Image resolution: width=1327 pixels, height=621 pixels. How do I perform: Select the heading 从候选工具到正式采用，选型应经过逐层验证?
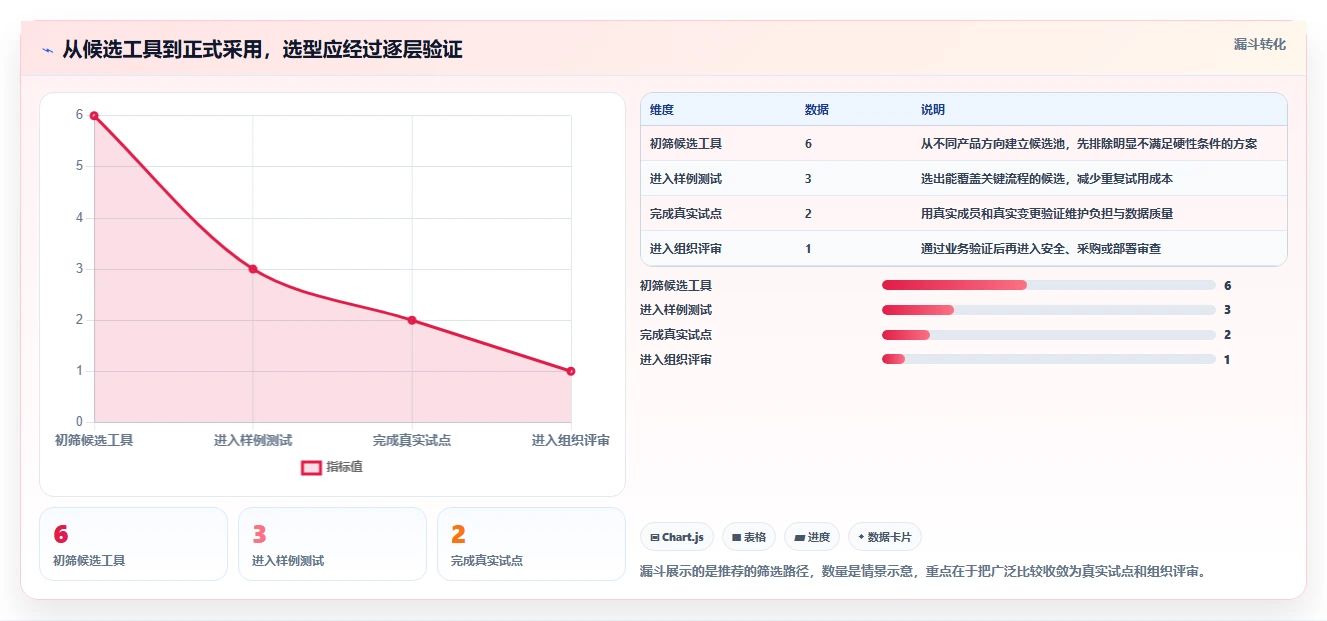(262, 49)
